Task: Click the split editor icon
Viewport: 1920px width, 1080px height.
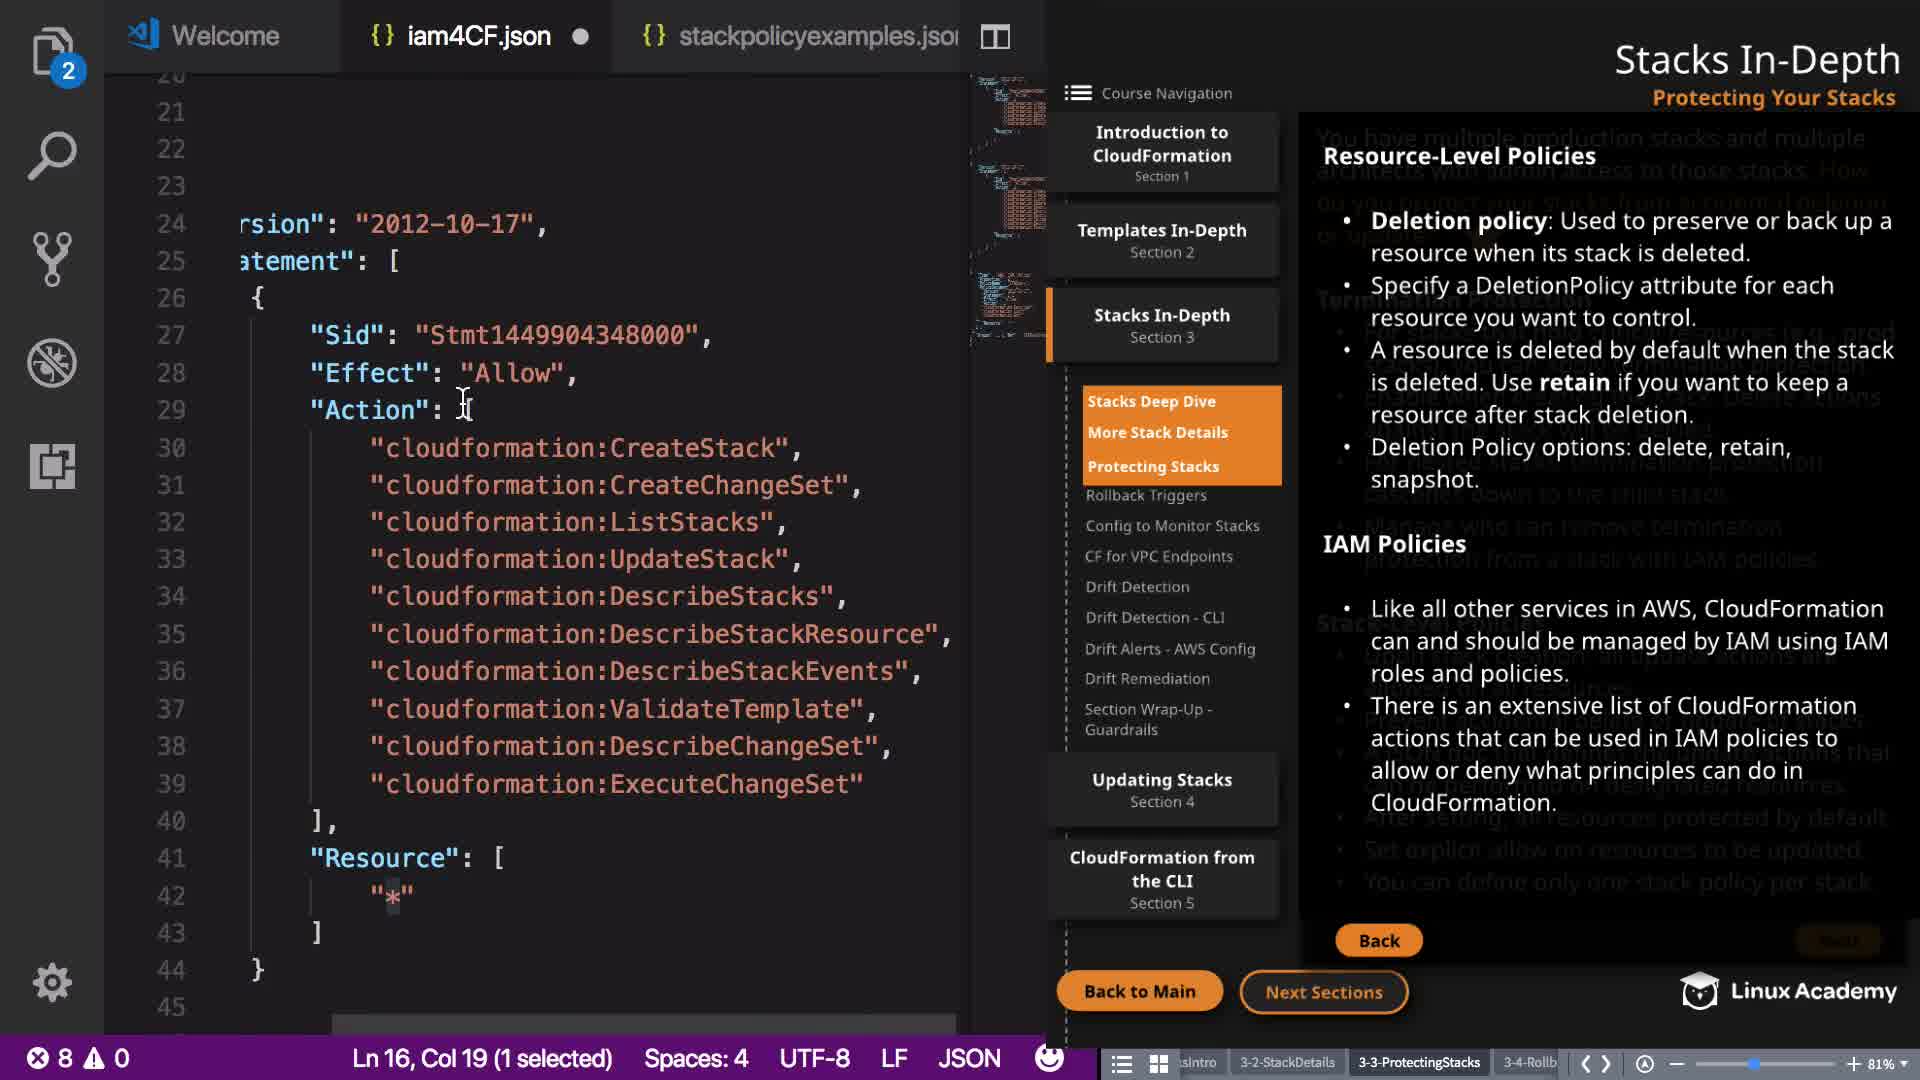Action: (x=995, y=37)
